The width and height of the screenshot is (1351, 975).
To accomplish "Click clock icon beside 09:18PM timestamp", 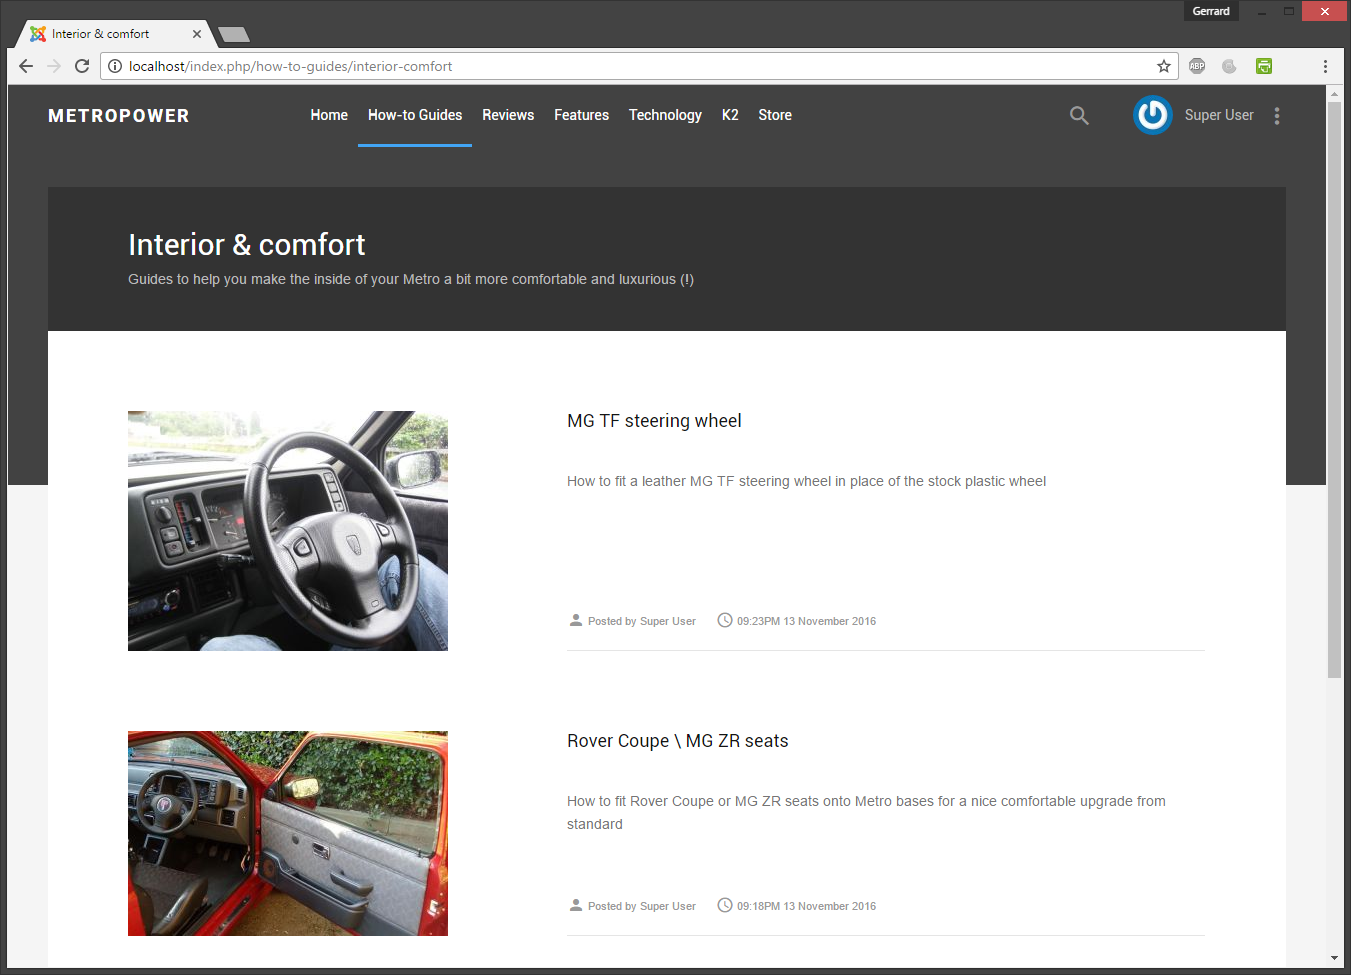I will pos(725,905).
